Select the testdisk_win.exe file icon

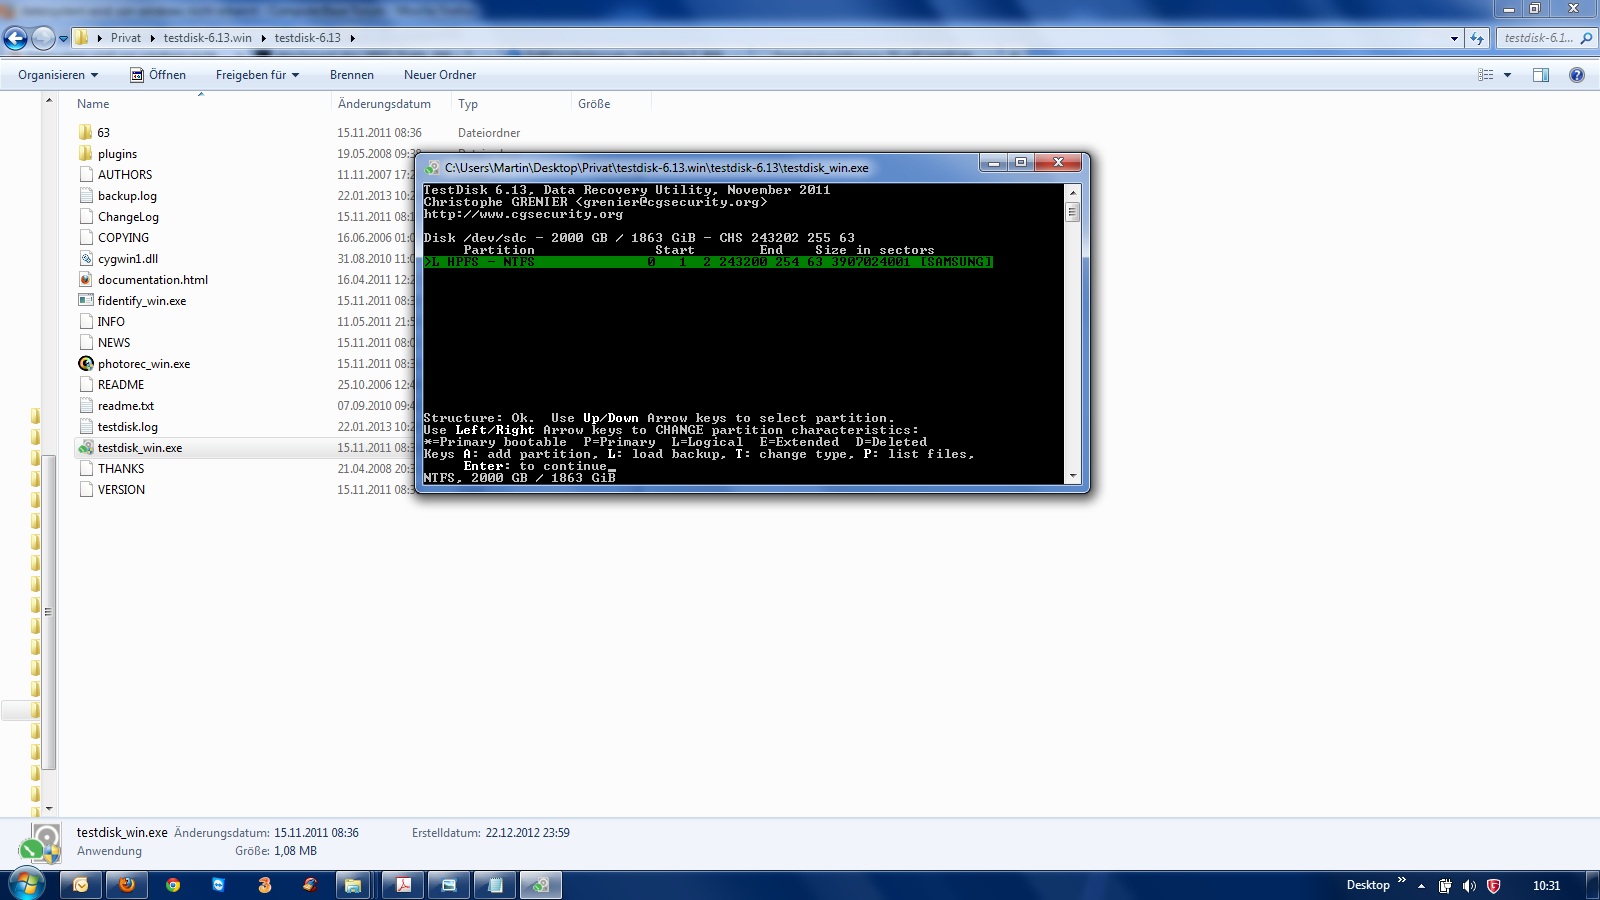click(x=86, y=448)
